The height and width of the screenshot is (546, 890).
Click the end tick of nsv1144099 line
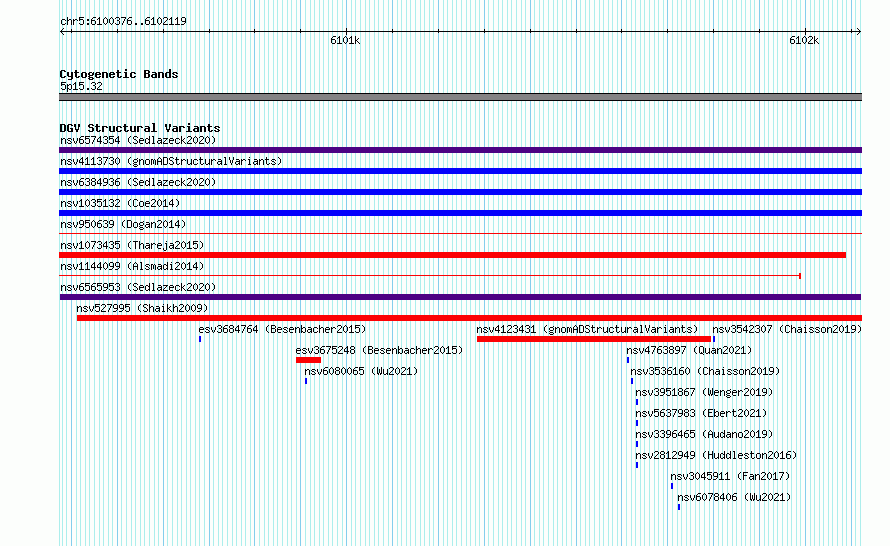click(x=800, y=276)
